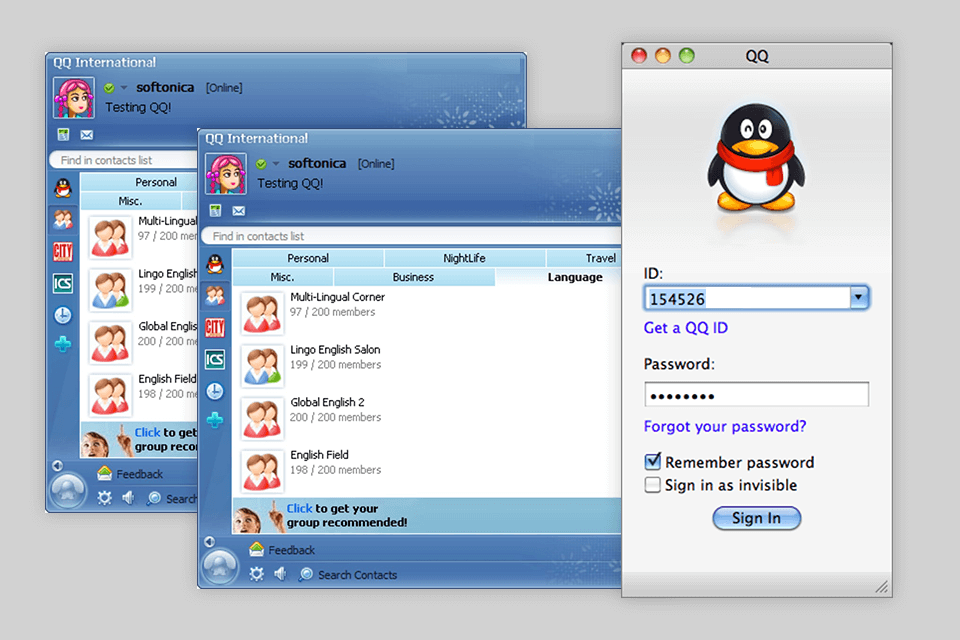Image resolution: width=960 pixels, height=640 pixels.
Task: Click the blue plus add icon in front sidebar
Action: coord(215,420)
